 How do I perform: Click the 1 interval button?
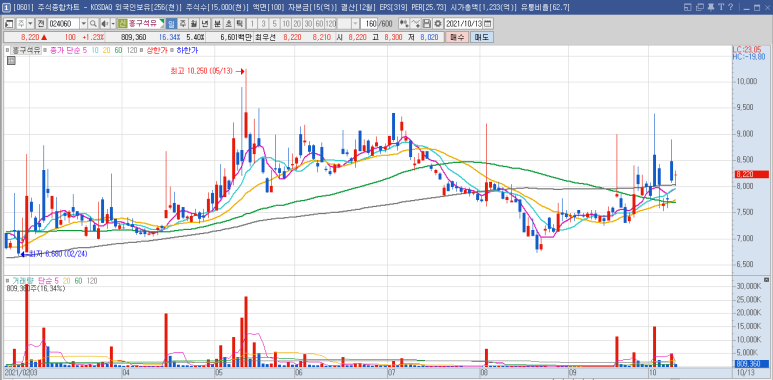coord(251,24)
